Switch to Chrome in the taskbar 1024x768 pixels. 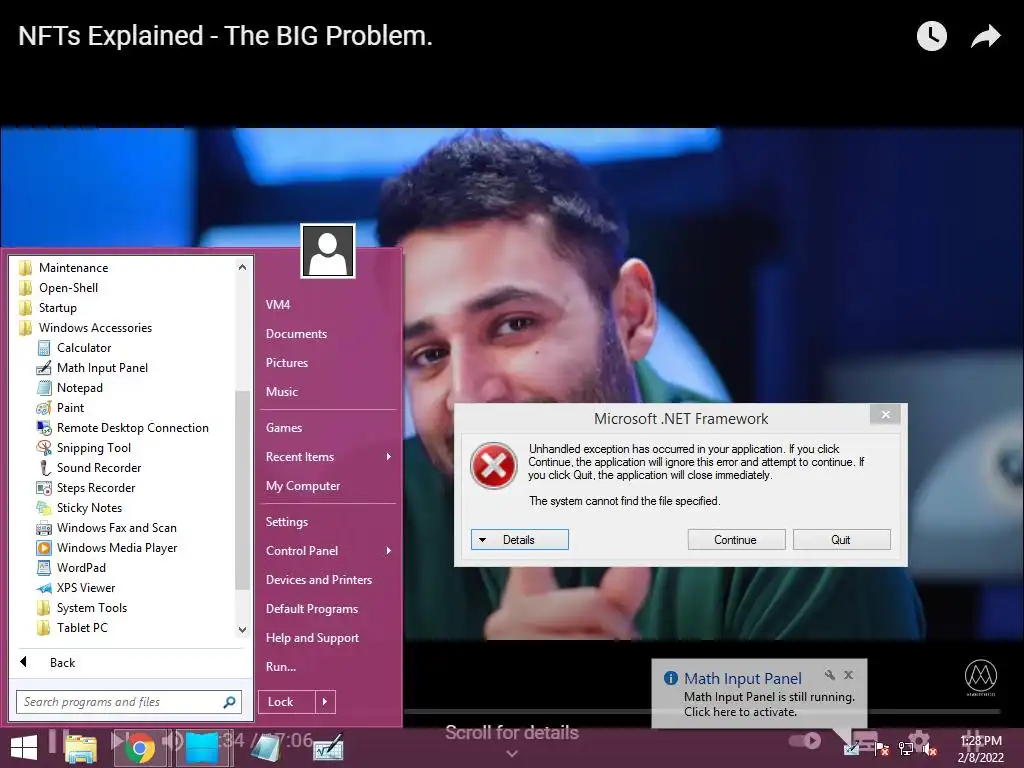coord(139,748)
